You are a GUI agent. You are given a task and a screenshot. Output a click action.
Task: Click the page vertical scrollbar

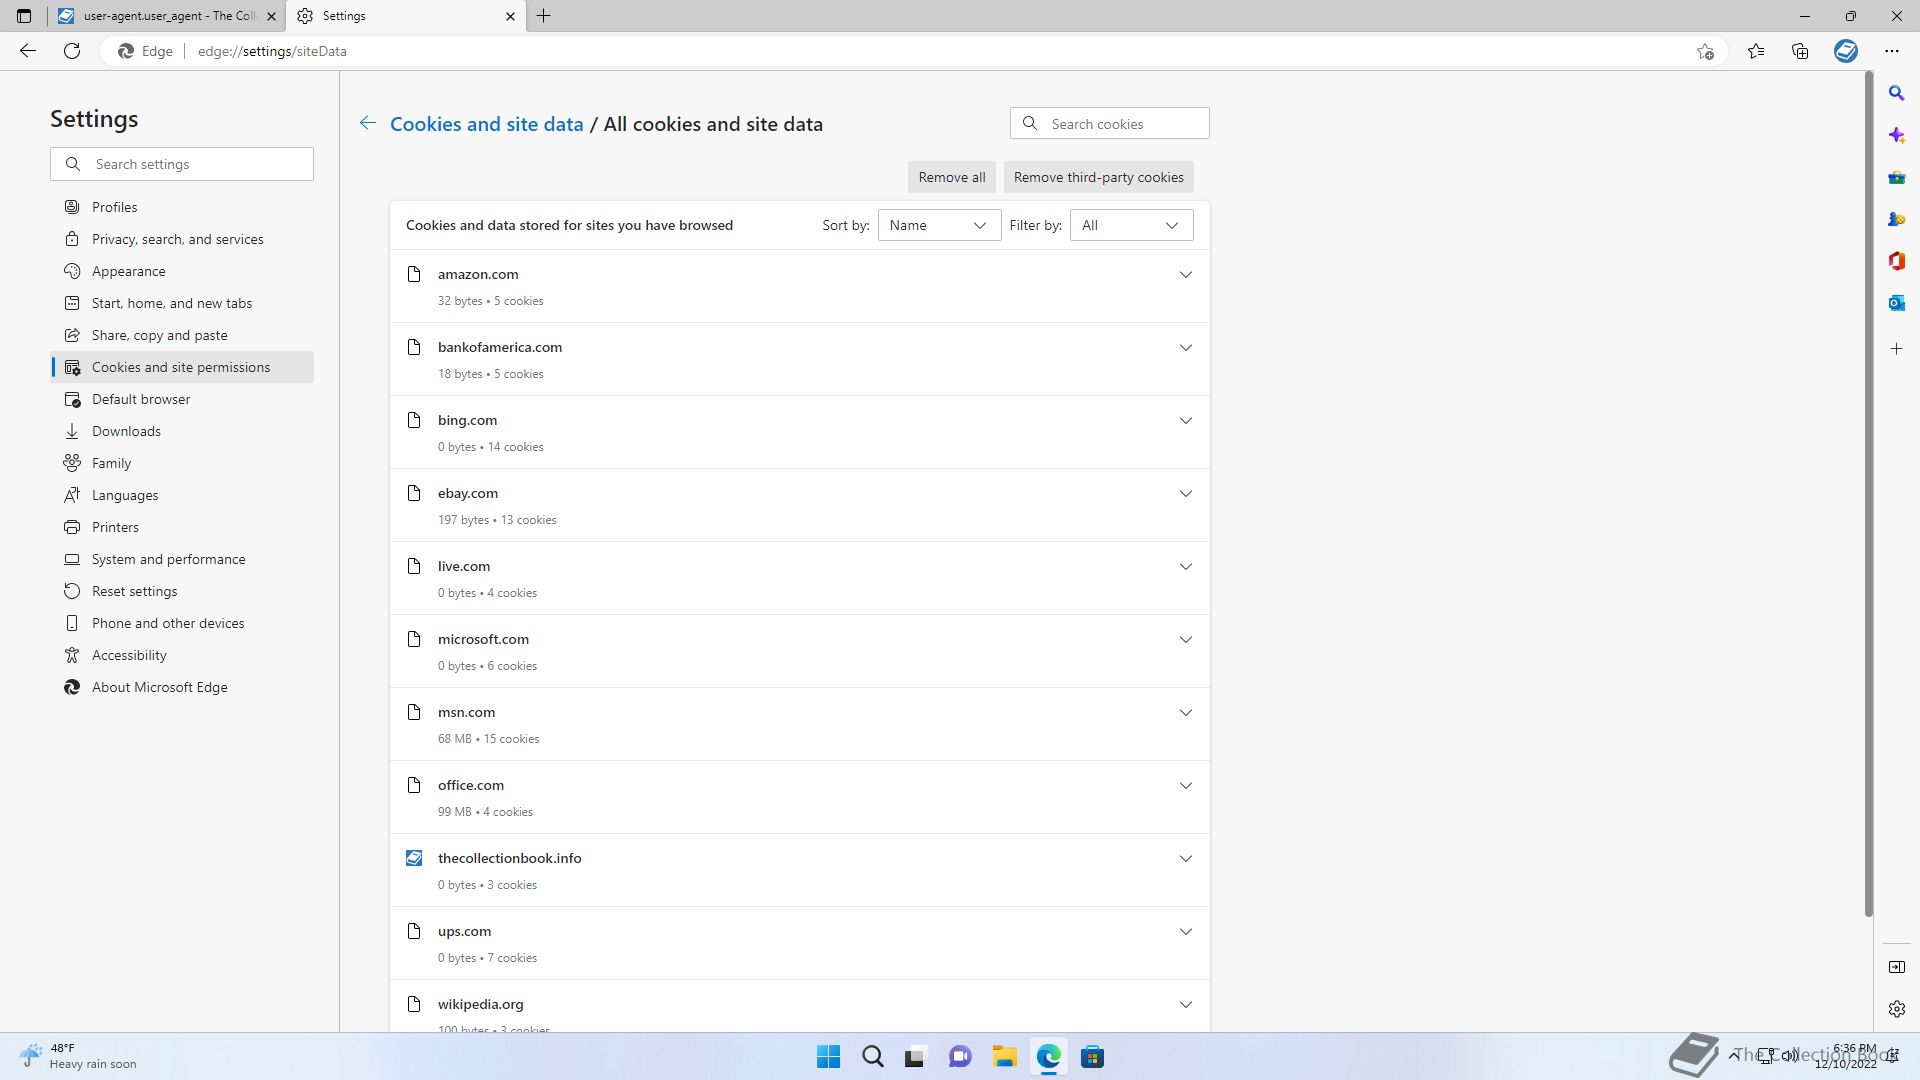pyautogui.click(x=1867, y=495)
